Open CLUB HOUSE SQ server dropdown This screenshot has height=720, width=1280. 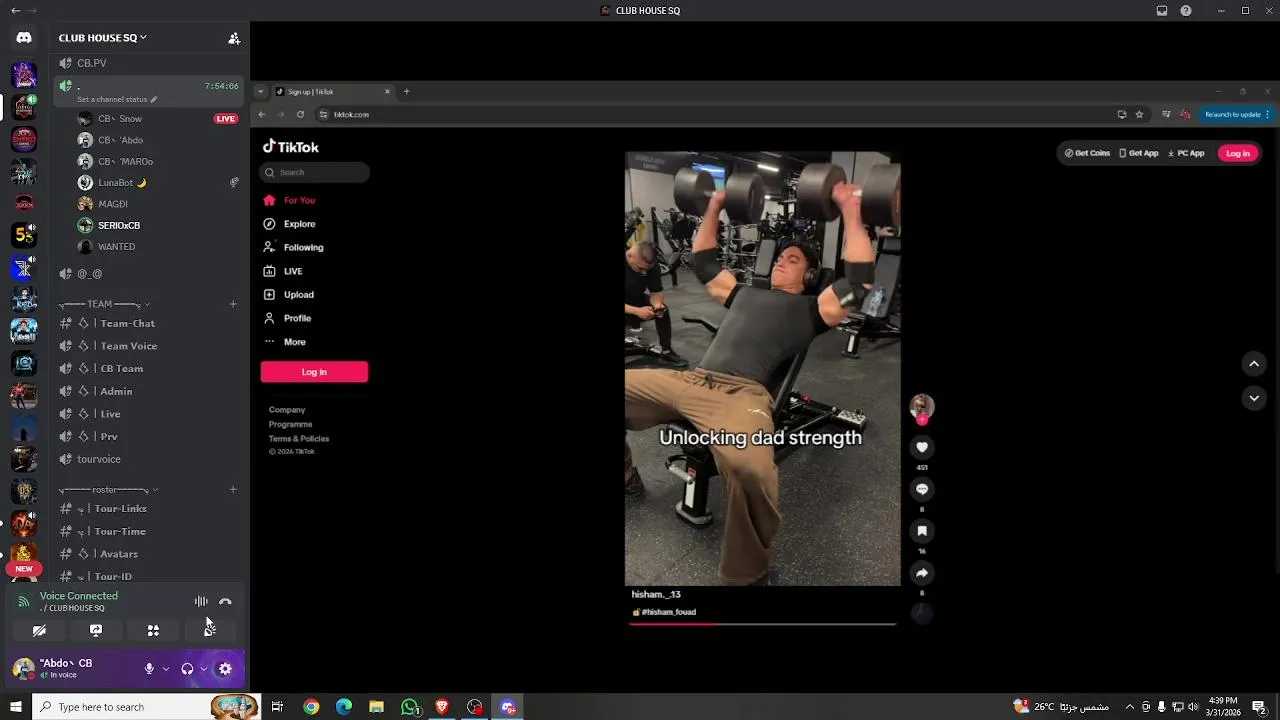click(x=102, y=38)
